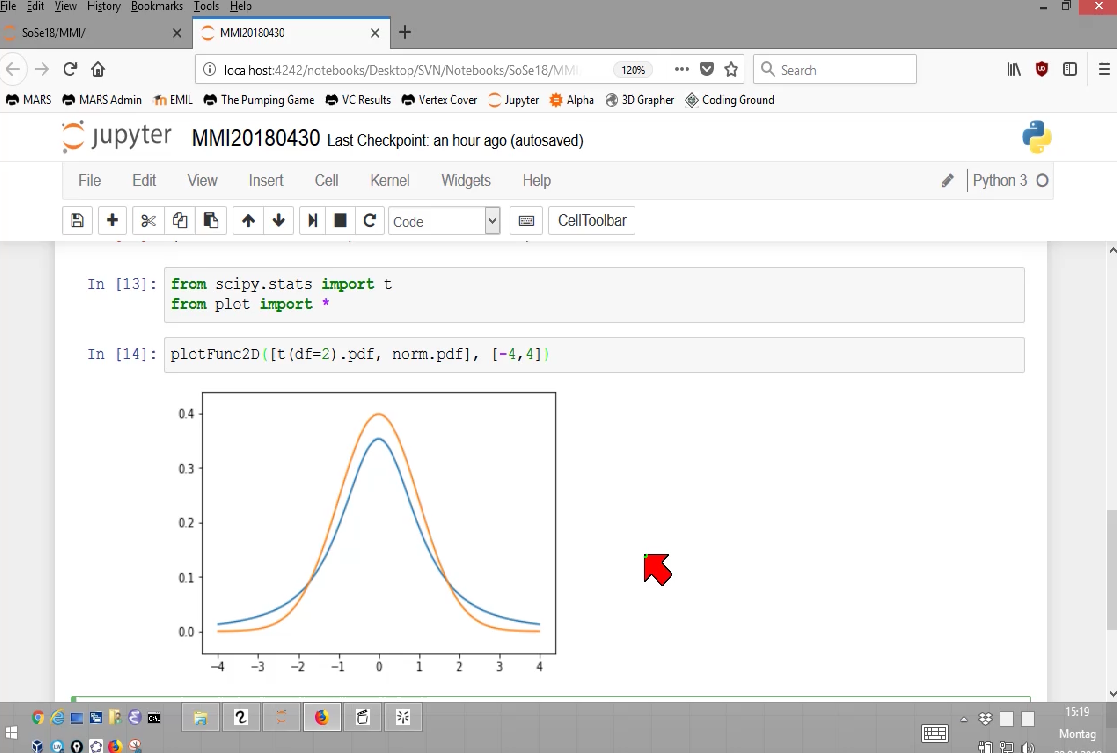Copy selected cells in the toolbar
The height and width of the screenshot is (753, 1117).
[x=180, y=221]
